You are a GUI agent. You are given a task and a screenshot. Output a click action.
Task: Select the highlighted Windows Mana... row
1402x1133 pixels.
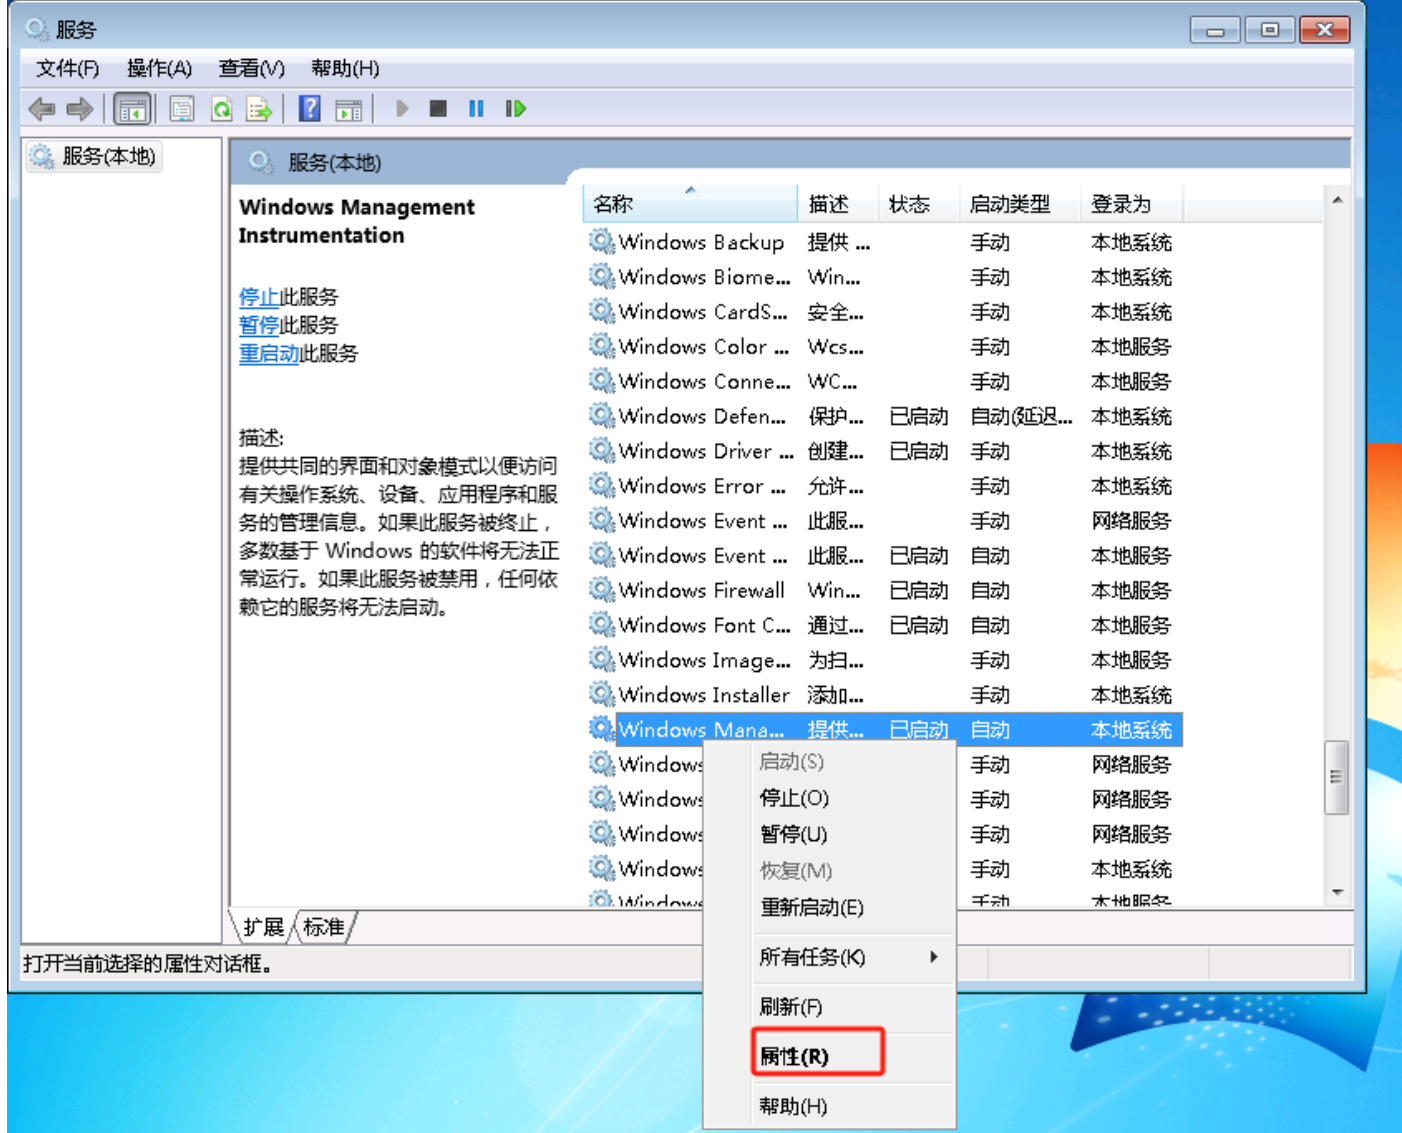(x=884, y=729)
